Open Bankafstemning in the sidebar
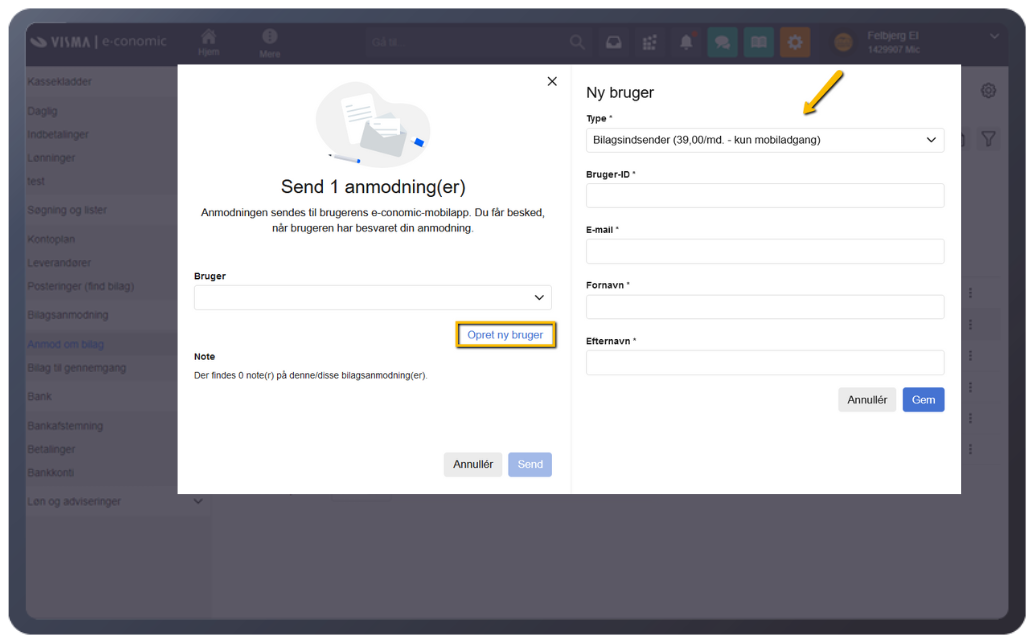 (x=65, y=426)
